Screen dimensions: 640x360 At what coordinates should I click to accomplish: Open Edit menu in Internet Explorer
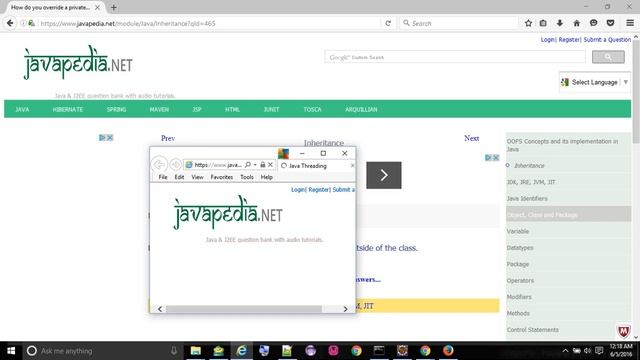tap(179, 177)
